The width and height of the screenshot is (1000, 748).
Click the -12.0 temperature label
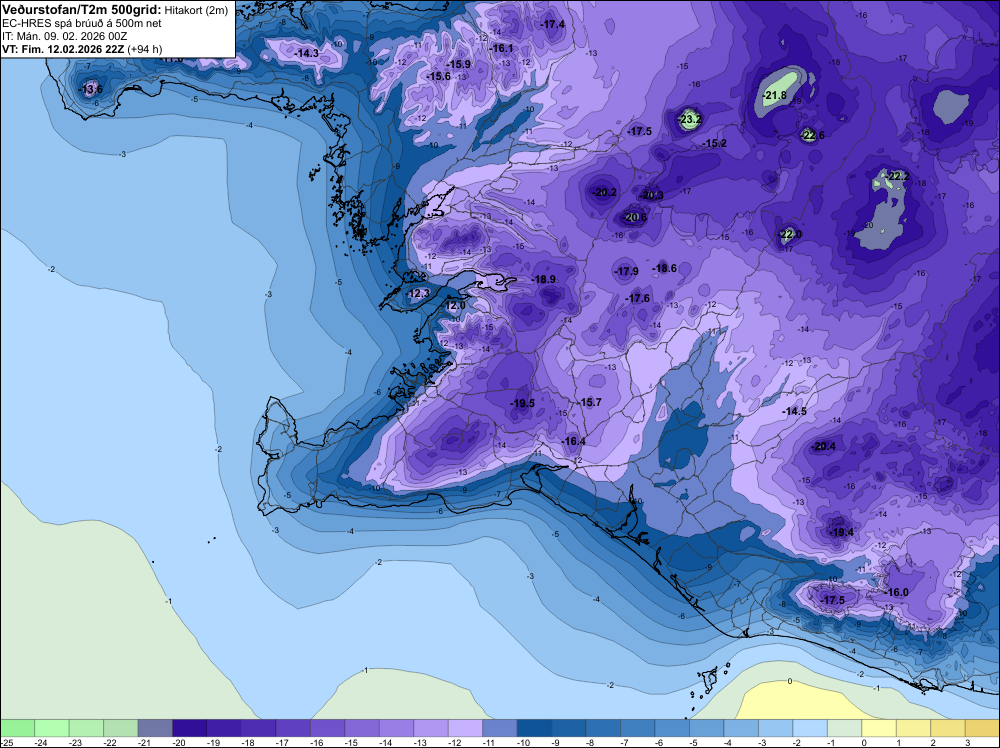pyautogui.click(x=455, y=306)
